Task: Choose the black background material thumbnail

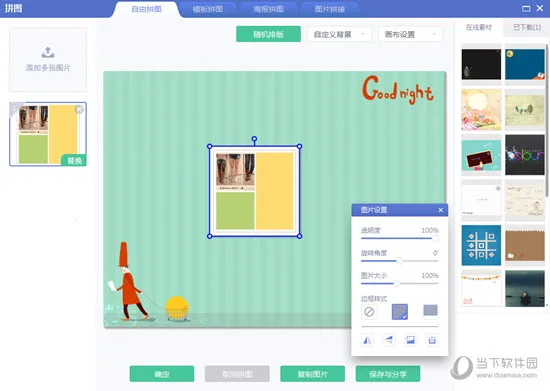Action: (481, 64)
